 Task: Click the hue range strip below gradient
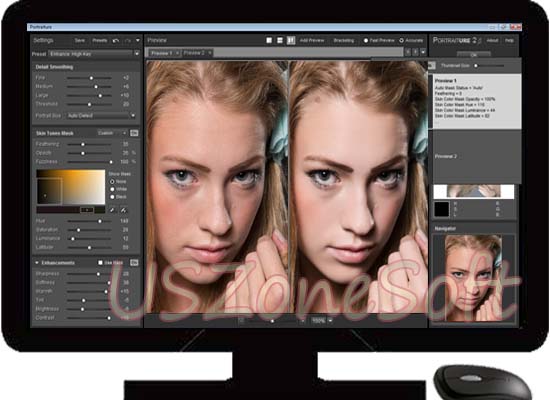click(71, 210)
